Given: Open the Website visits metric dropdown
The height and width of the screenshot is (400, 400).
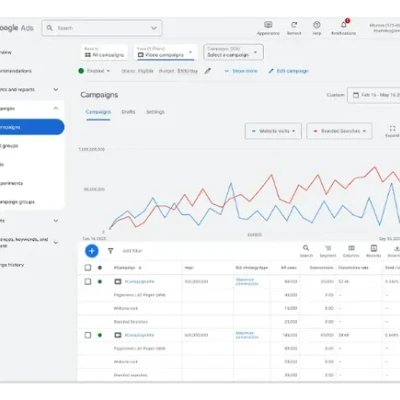Looking at the screenshot, I should tap(273, 131).
